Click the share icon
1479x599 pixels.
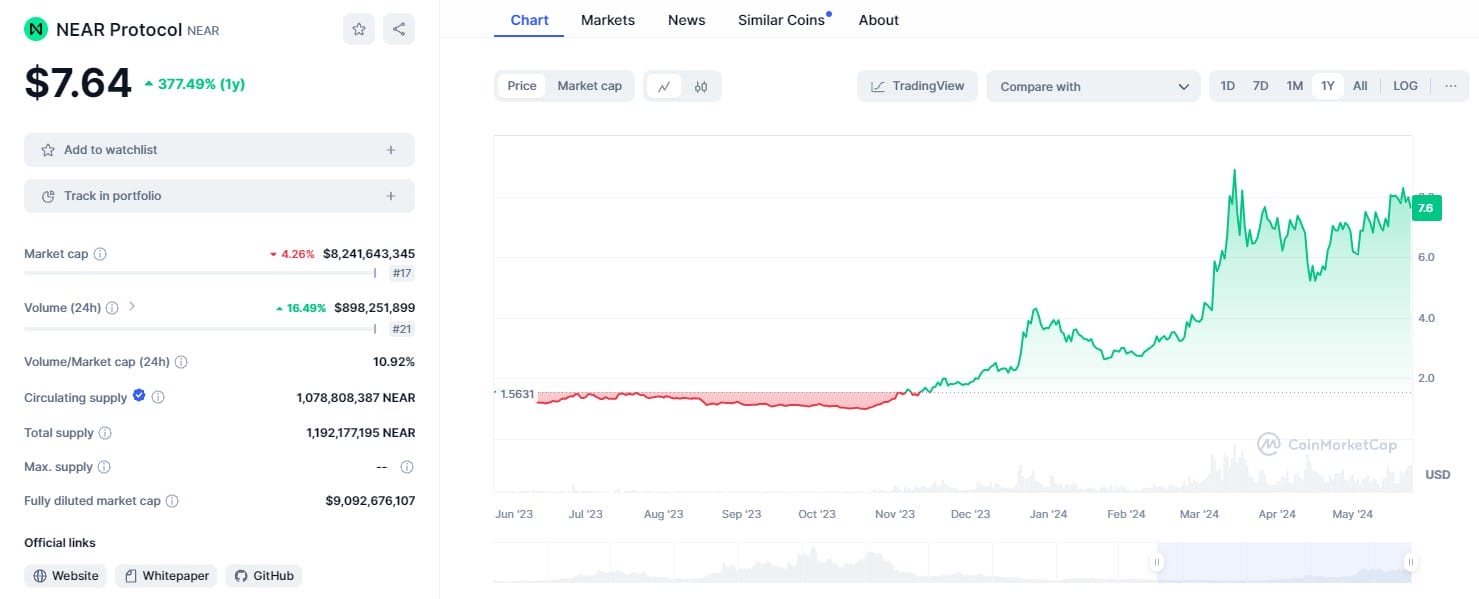pyautogui.click(x=399, y=29)
